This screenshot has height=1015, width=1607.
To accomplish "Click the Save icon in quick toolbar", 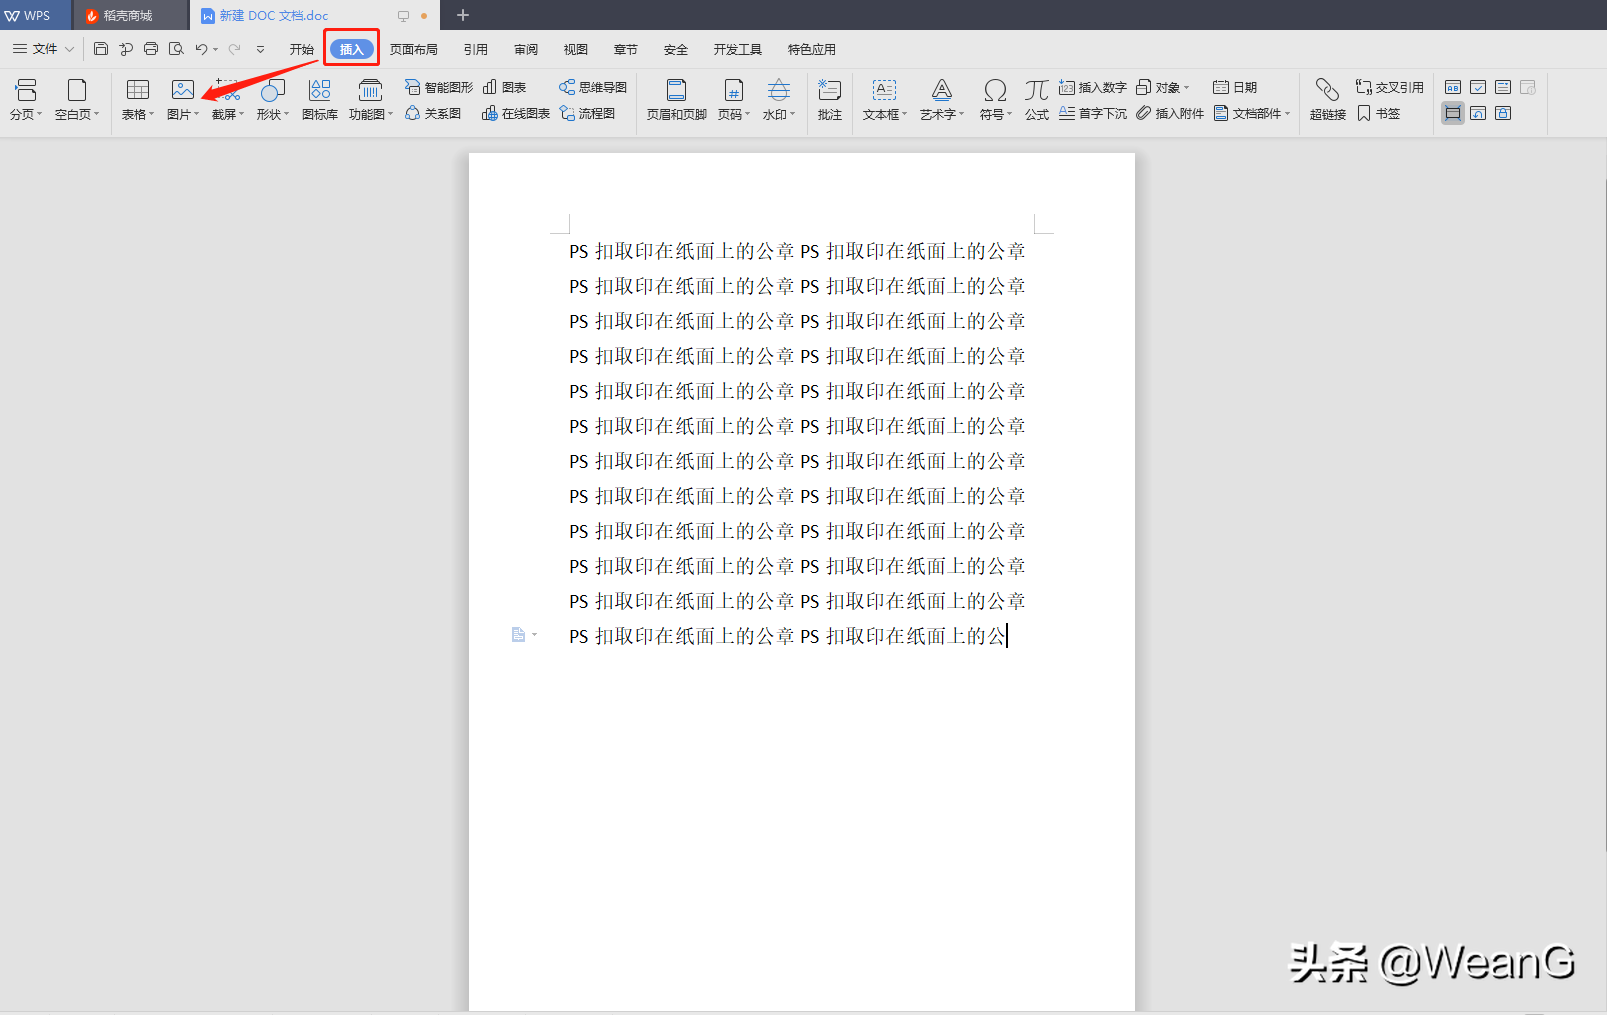I will pyautogui.click(x=101, y=48).
